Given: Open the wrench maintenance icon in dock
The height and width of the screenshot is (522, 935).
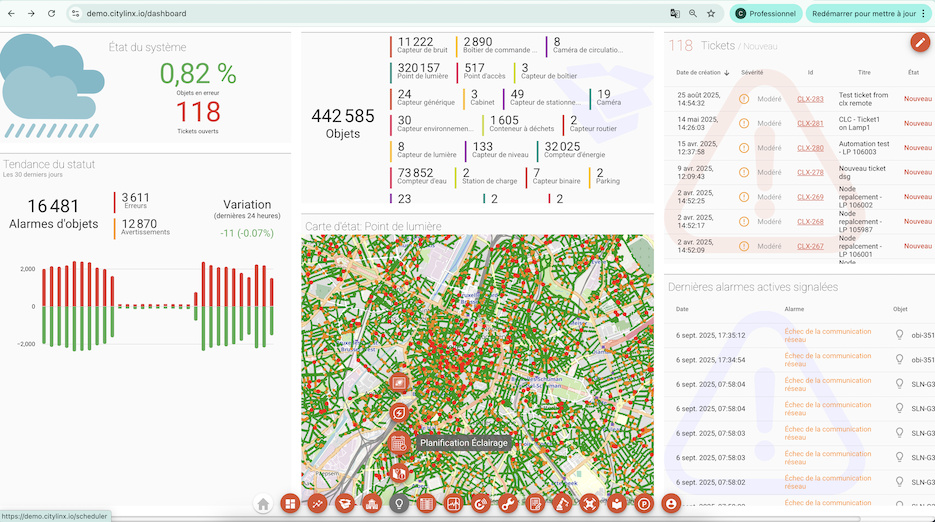Looking at the screenshot, I should 507,504.
